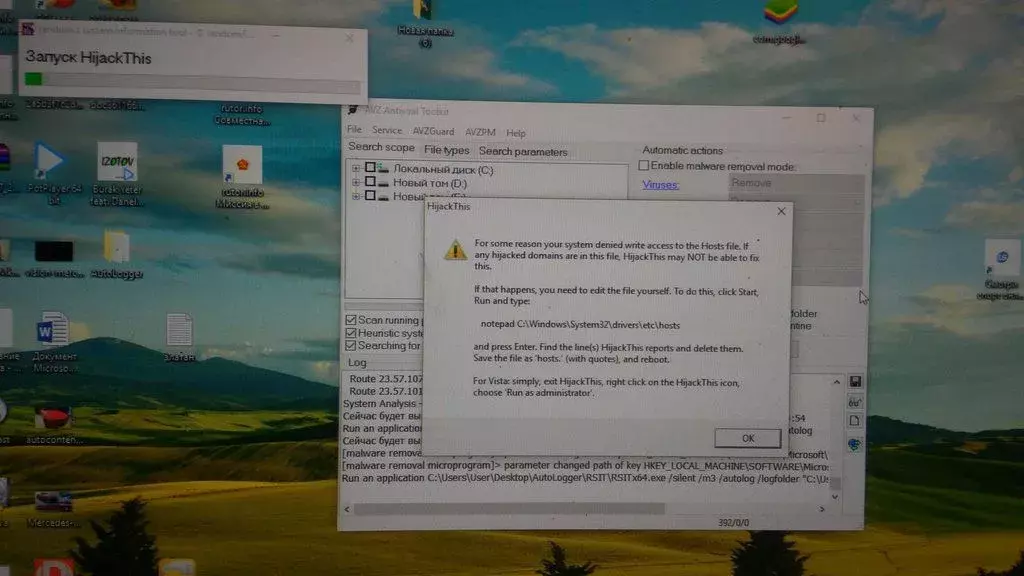The image size is (1024, 576).
Task: Open the AVZGuard menu
Action: (x=433, y=131)
